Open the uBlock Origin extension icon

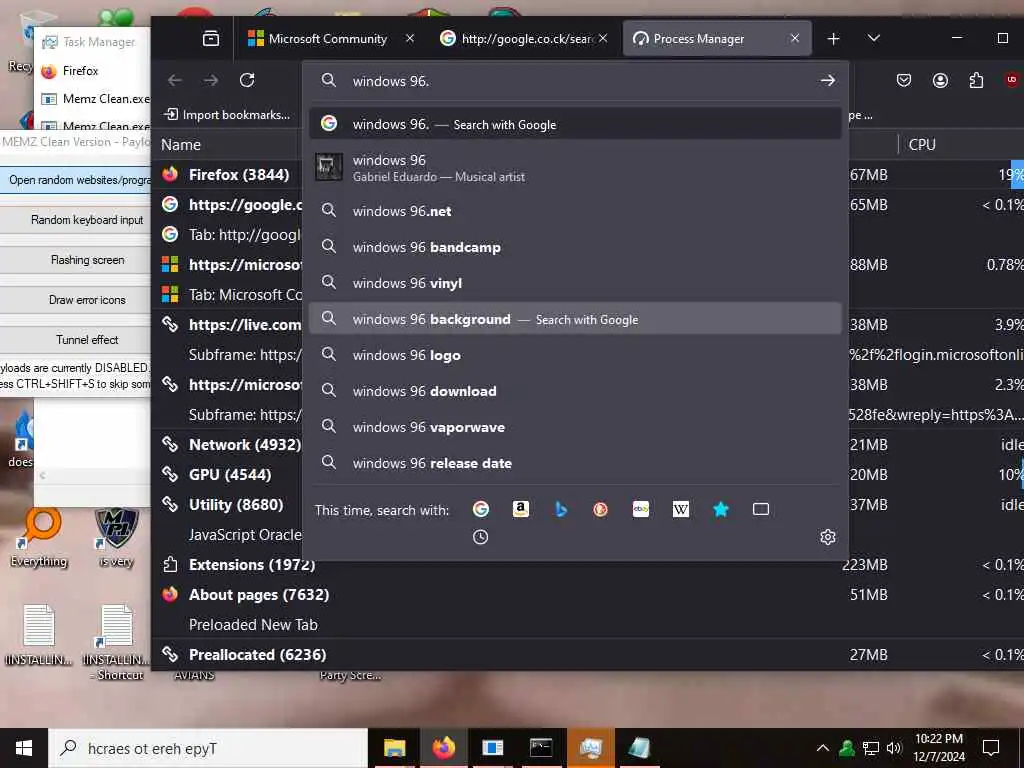pyautogui.click(x=1012, y=80)
